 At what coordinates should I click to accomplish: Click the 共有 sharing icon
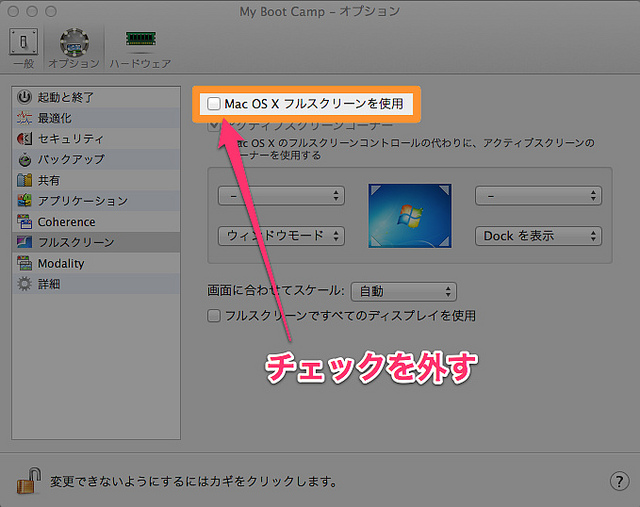(x=24, y=180)
